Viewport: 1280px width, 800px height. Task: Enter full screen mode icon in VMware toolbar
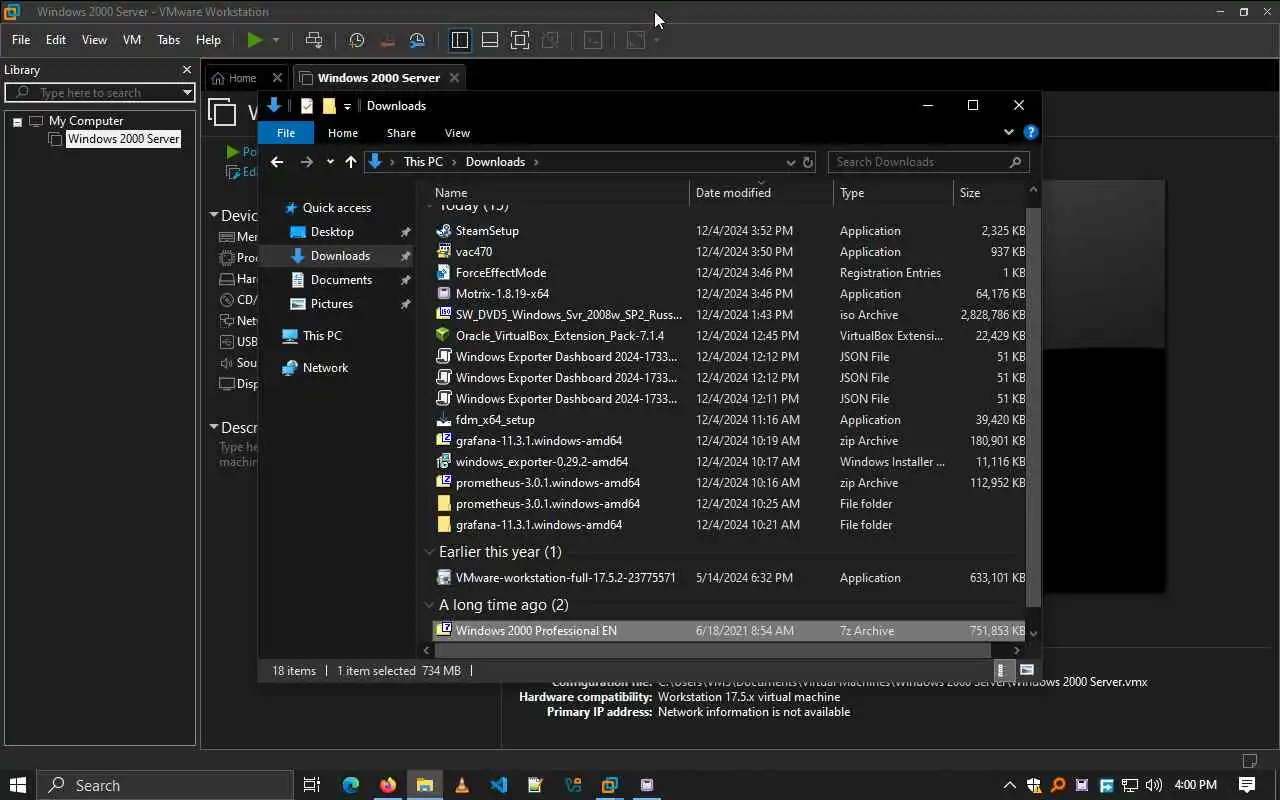520,40
